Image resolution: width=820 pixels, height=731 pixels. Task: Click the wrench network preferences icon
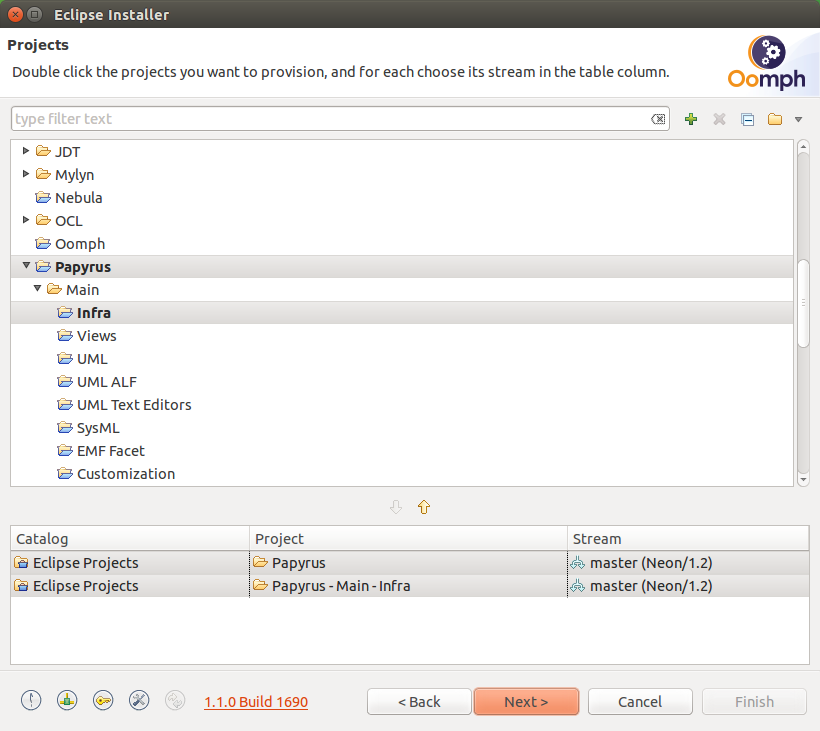(139, 701)
